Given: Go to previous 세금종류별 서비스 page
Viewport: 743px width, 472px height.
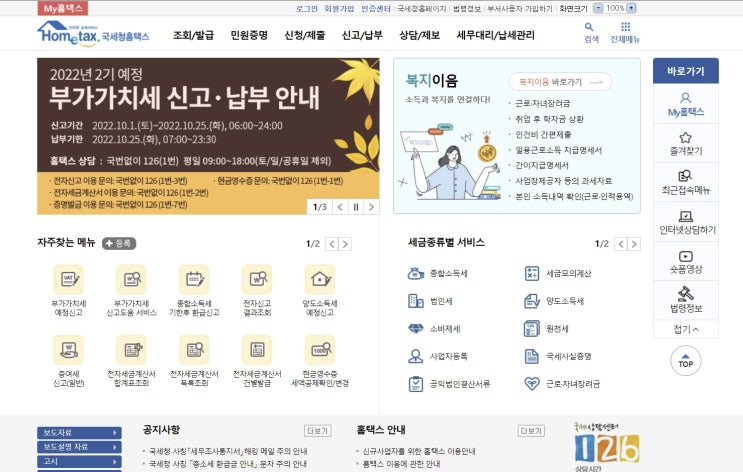Looking at the screenshot, I should [x=621, y=244].
